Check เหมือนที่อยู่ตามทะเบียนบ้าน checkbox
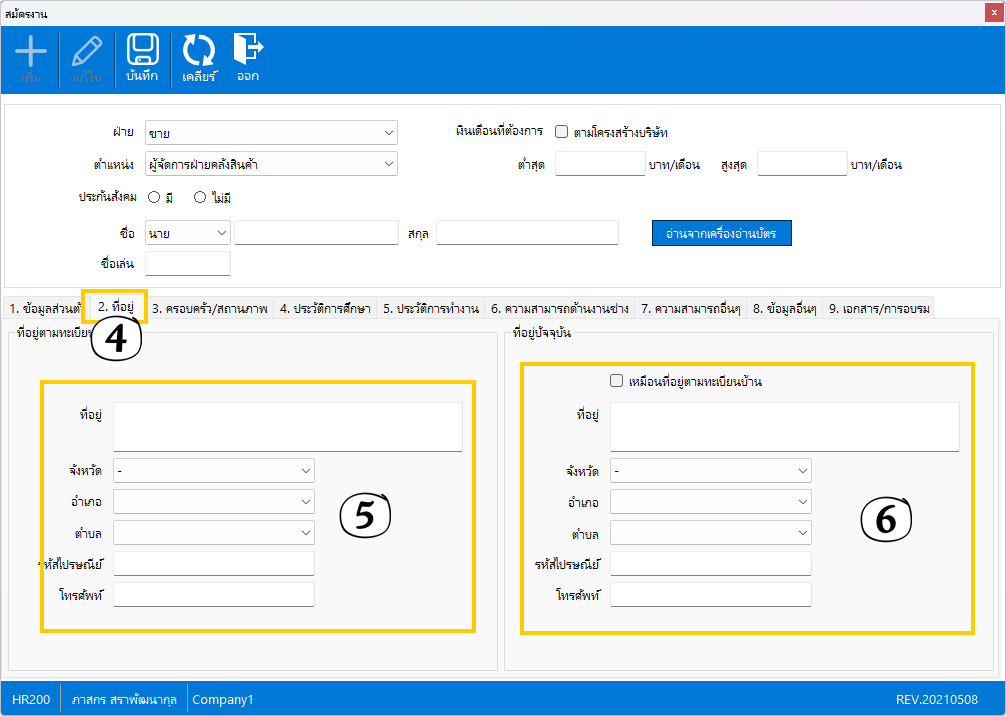This screenshot has height=716, width=1006. [616, 381]
